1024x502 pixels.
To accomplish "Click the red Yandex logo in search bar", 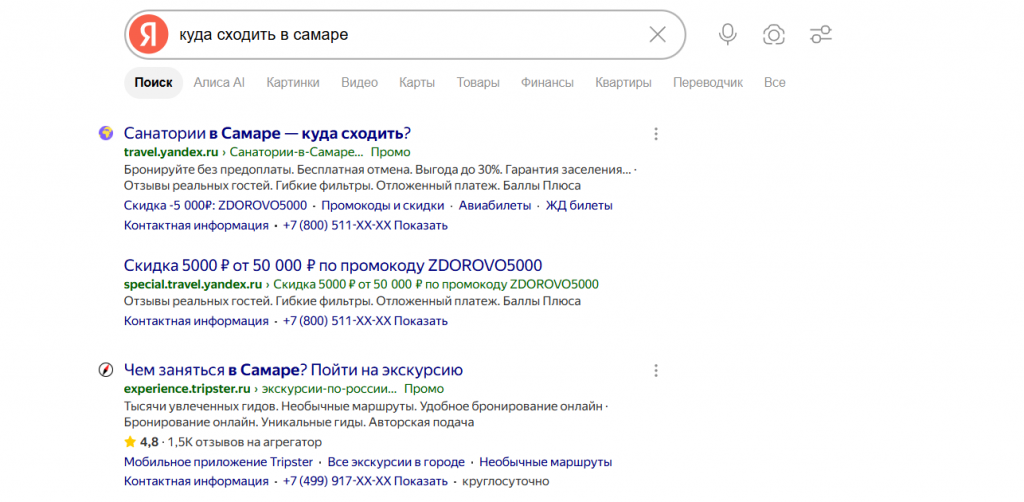I will point(148,35).
